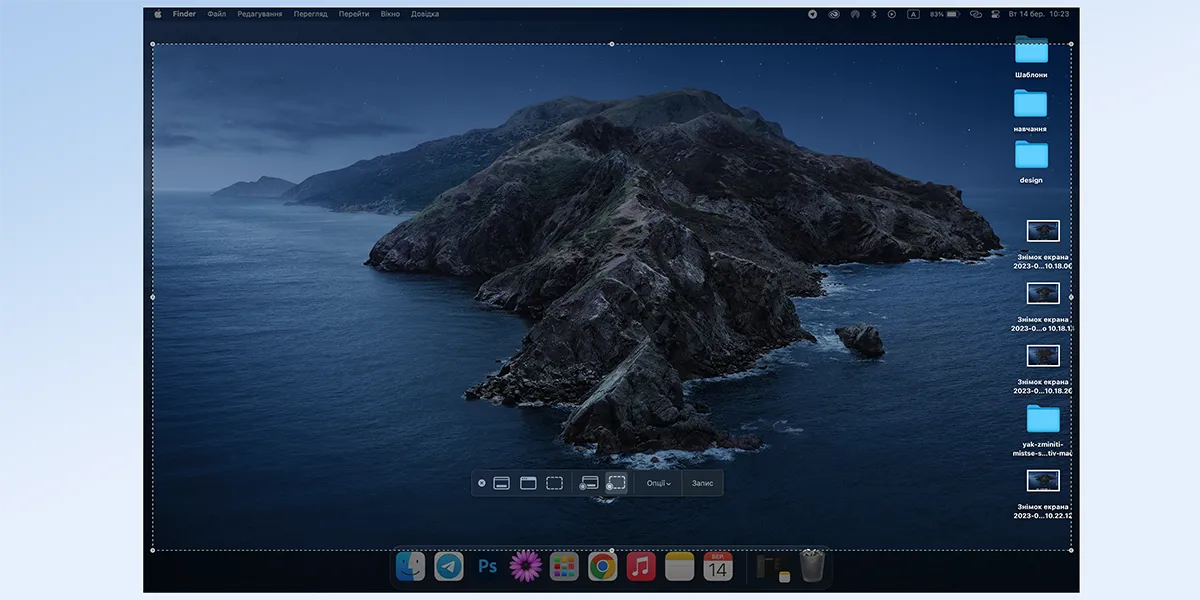Open the Вікно menu
The width and height of the screenshot is (1200, 600).
(390, 14)
